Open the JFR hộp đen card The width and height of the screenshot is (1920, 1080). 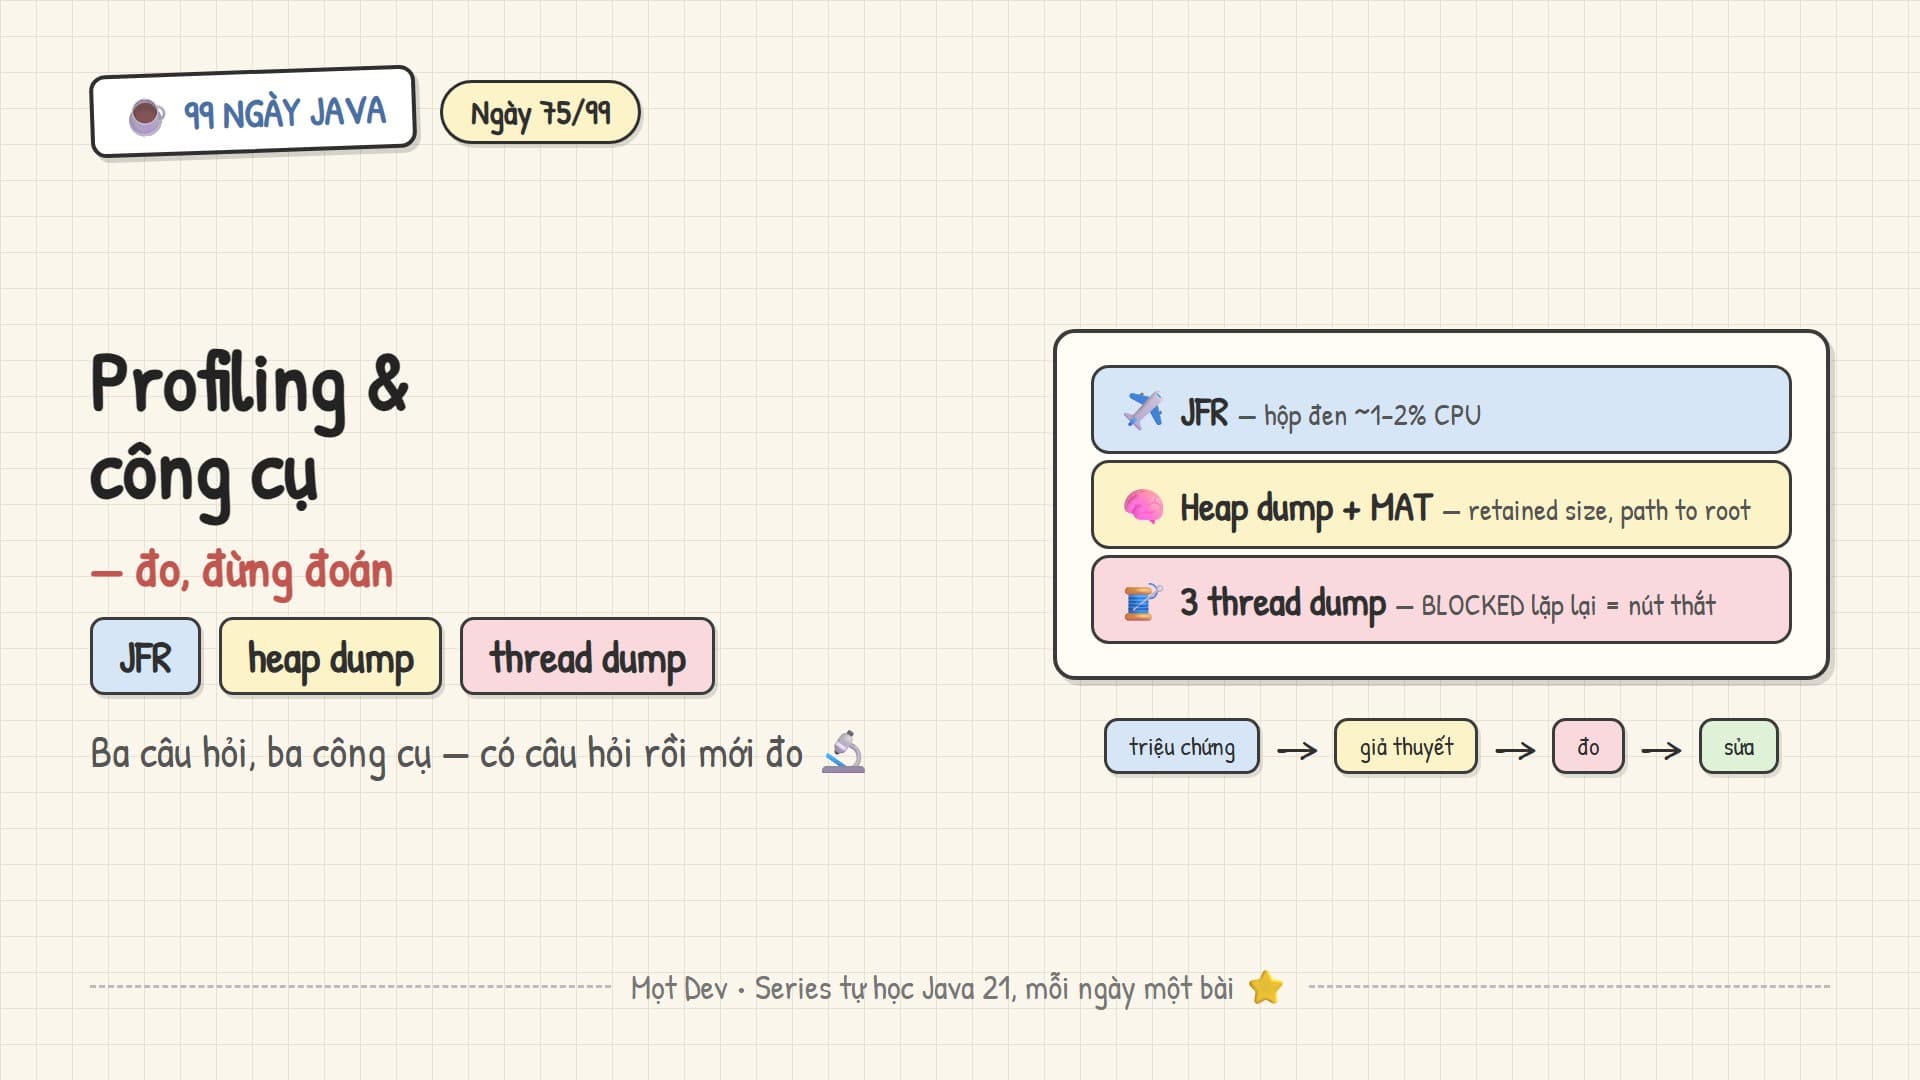(1441, 410)
